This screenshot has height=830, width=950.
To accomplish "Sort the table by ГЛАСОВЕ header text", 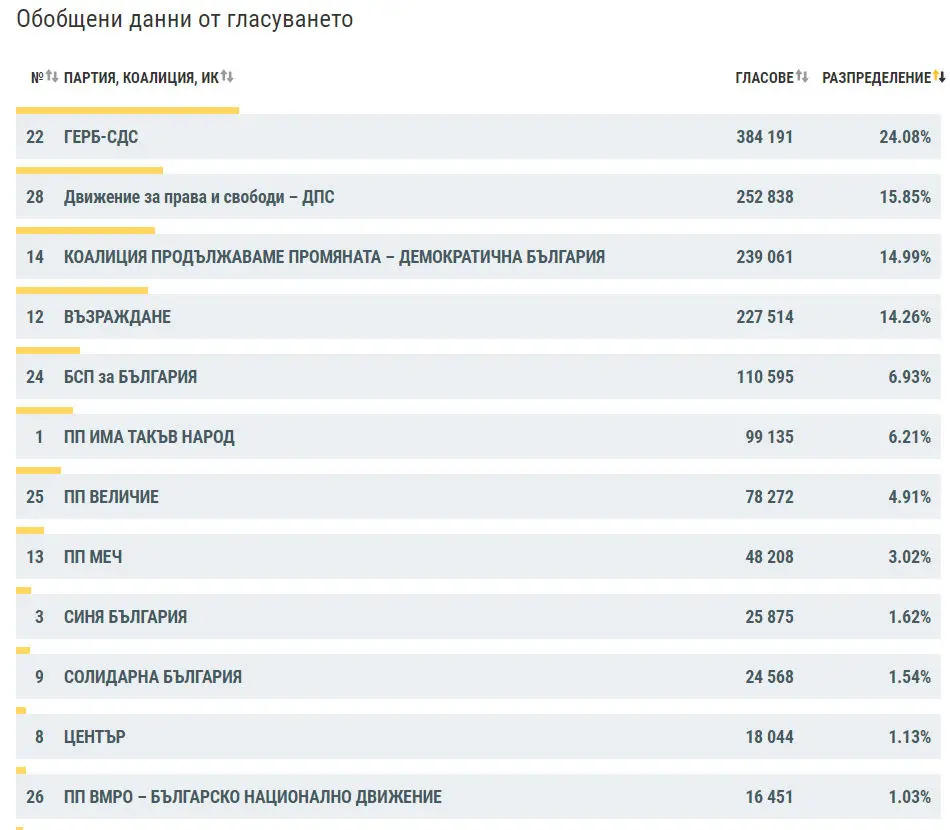I will [x=763, y=78].
